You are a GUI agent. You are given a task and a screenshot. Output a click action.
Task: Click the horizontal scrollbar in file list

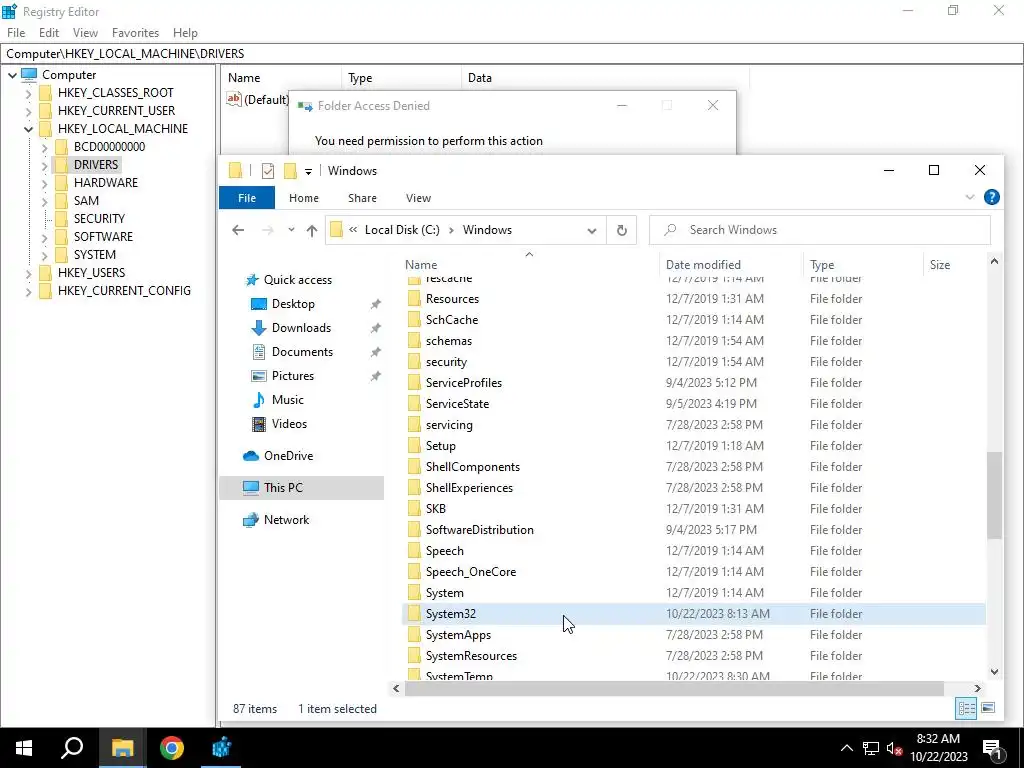674,688
